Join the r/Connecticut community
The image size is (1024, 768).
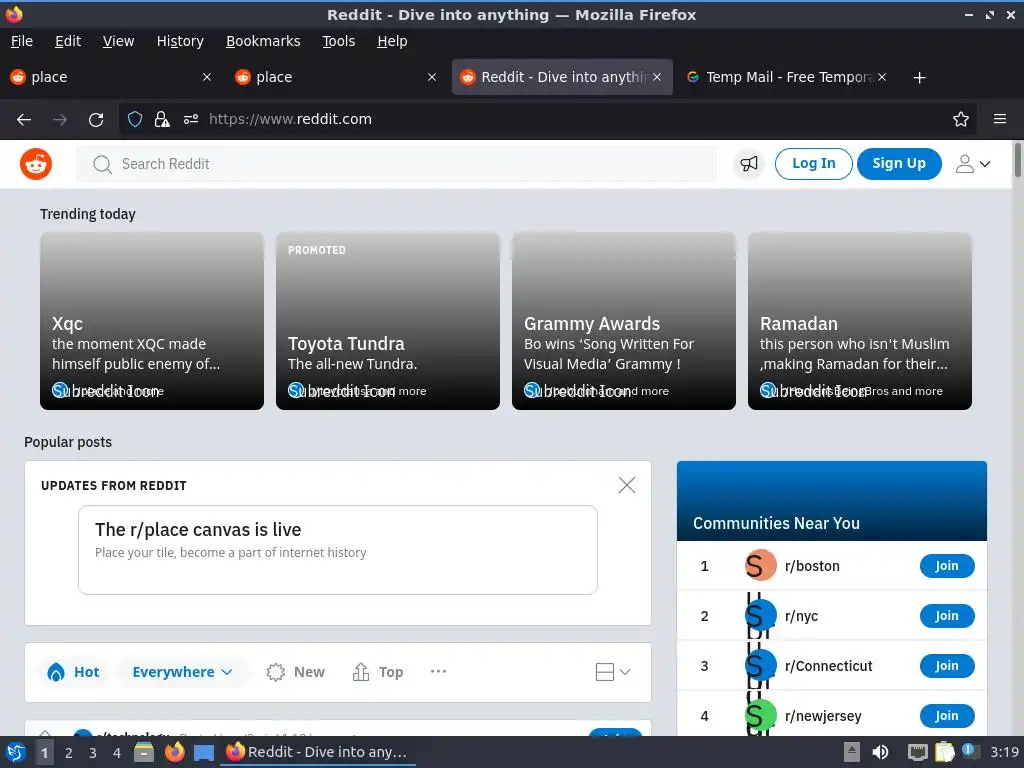coord(947,665)
